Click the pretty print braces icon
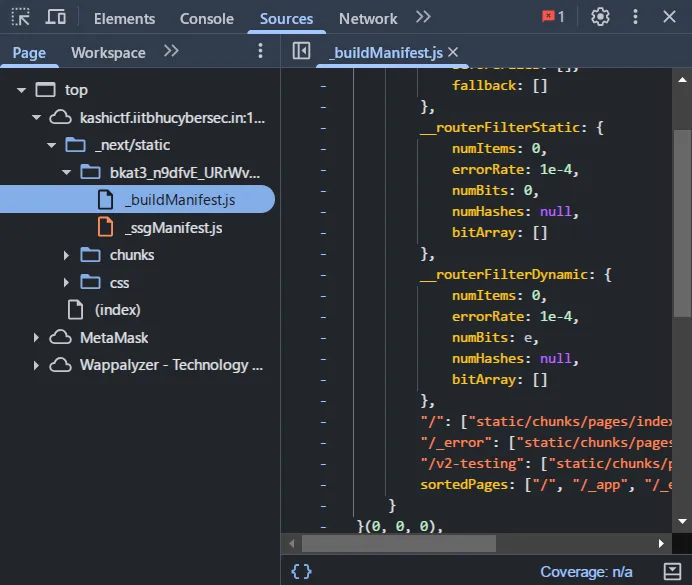Image resolution: width=692 pixels, height=585 pixels. (301, 571)
